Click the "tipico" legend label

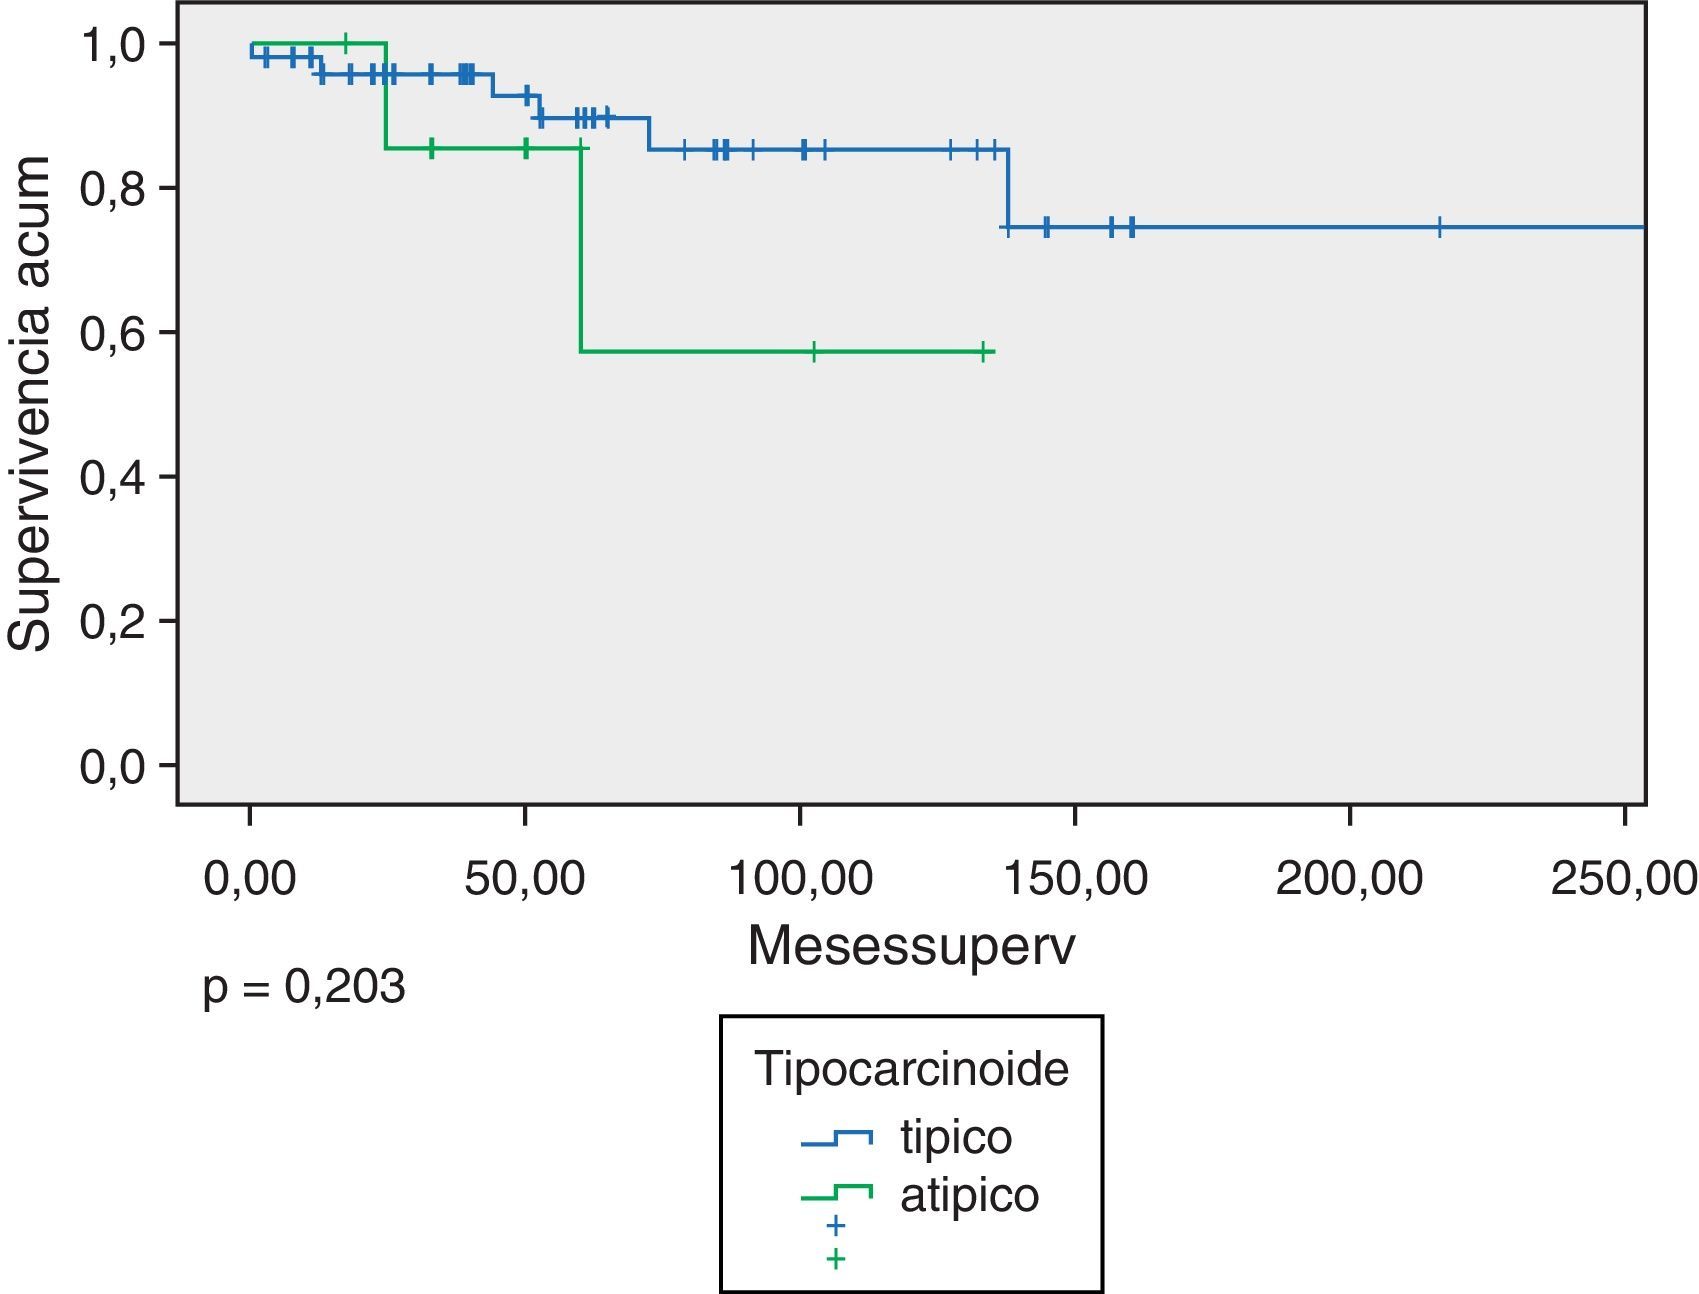[955, 1137]
